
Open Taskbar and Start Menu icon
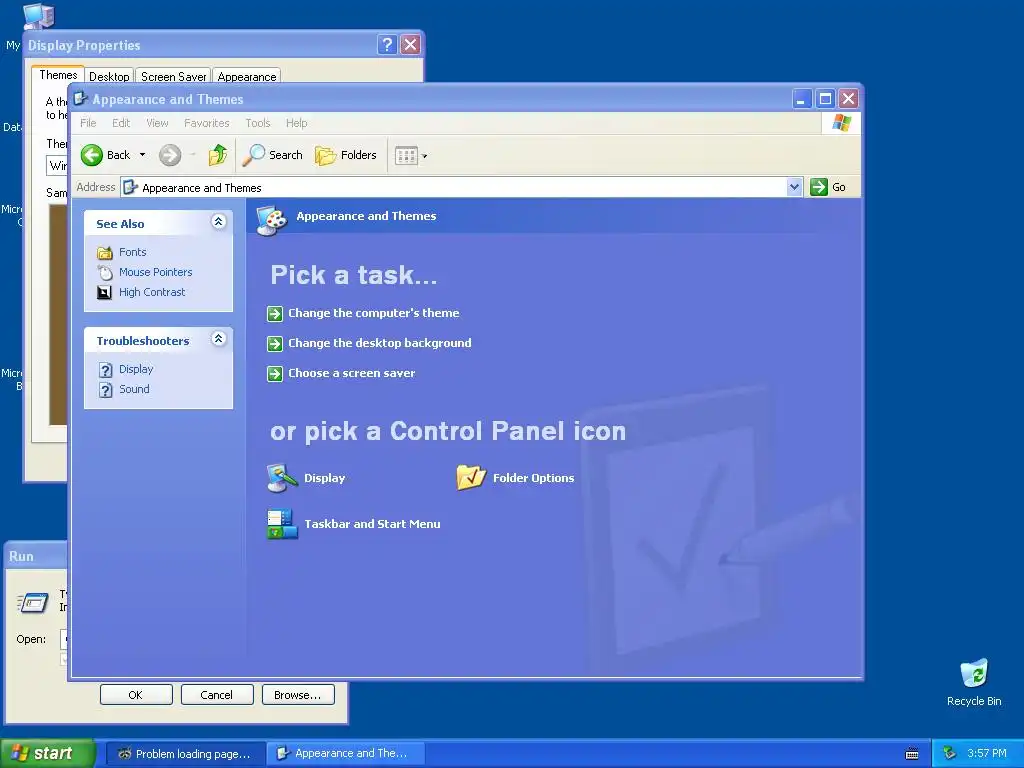(x=282, y=524)
